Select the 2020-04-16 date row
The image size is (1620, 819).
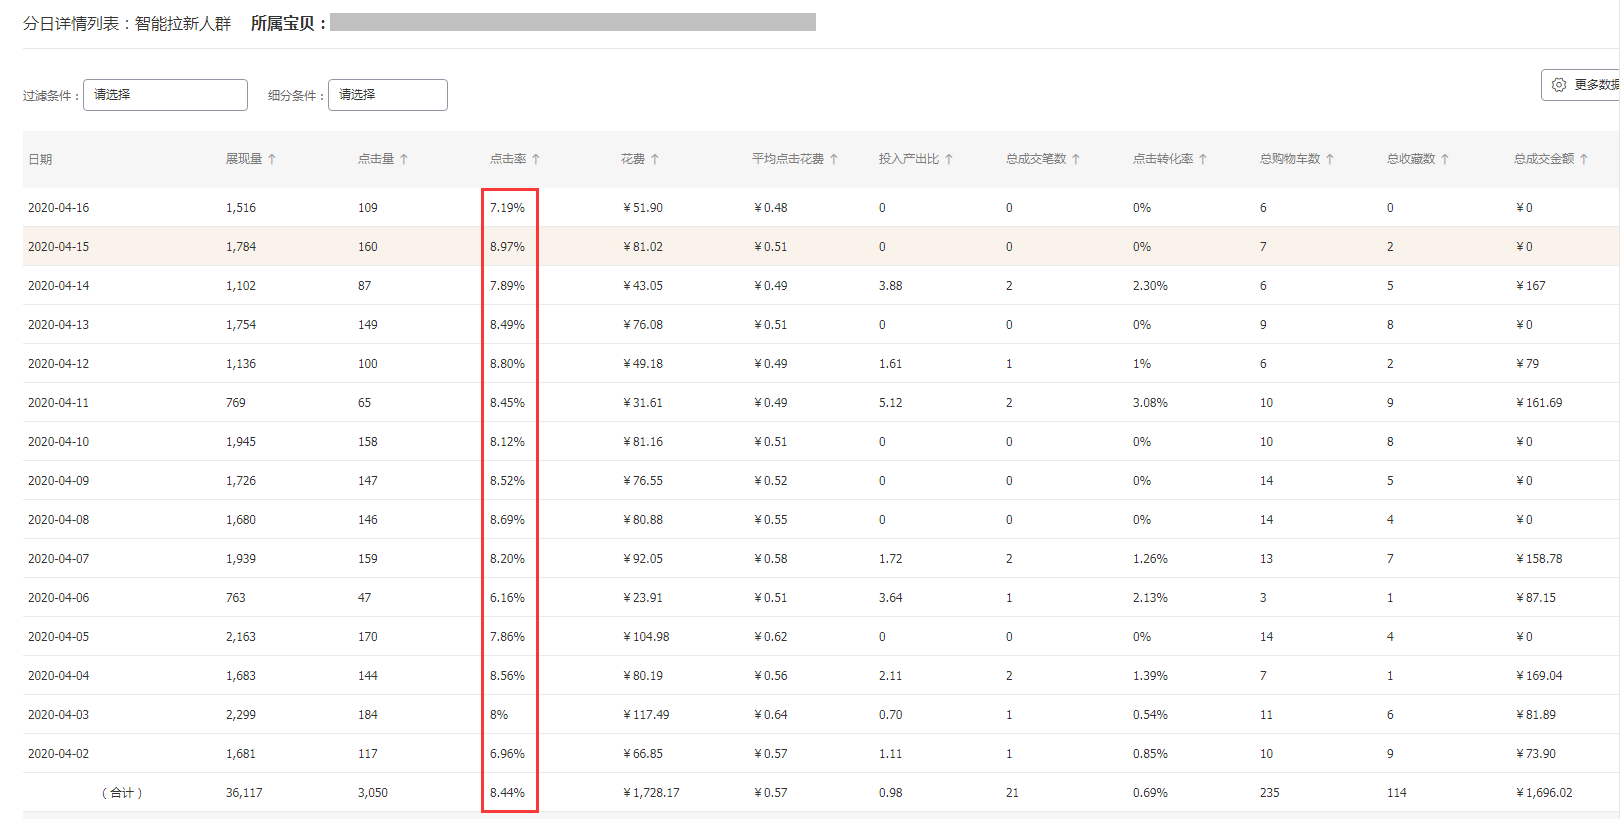click(x=58, y=208)
